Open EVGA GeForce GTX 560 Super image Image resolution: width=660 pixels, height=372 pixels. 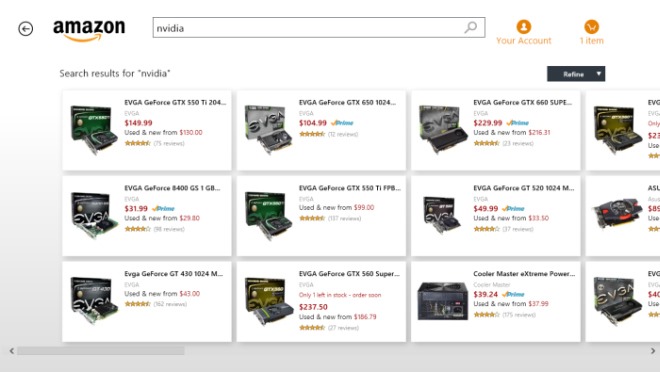[268, 300]
